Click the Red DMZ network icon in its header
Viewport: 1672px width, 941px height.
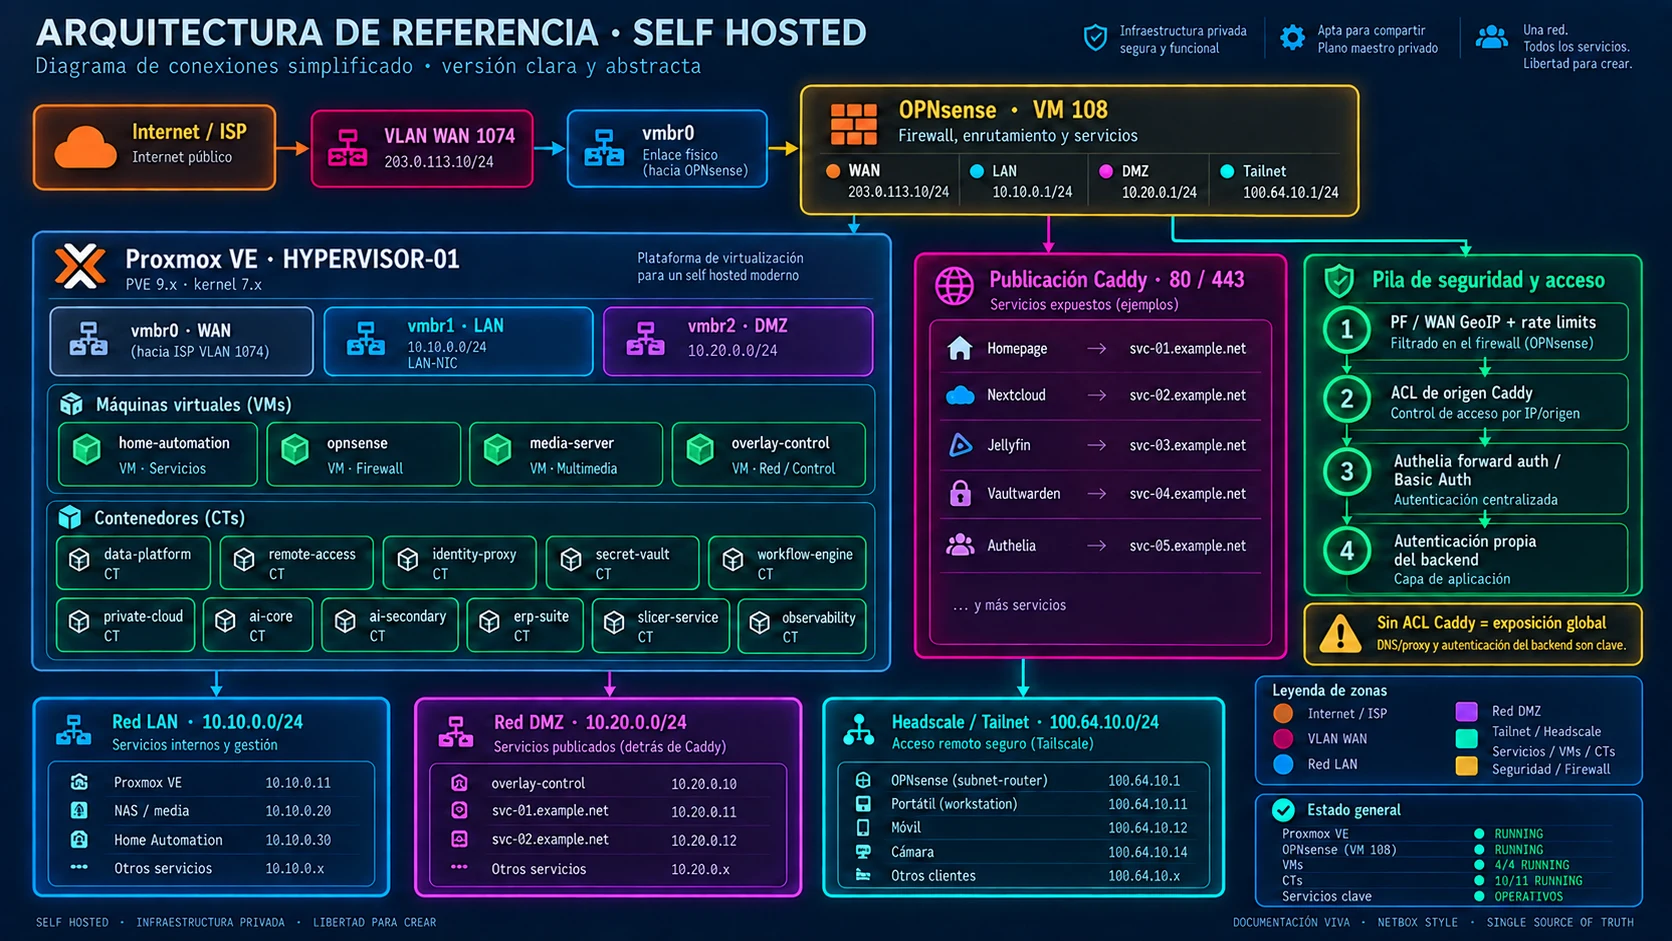pyautogui.click(x=456, y=732)
